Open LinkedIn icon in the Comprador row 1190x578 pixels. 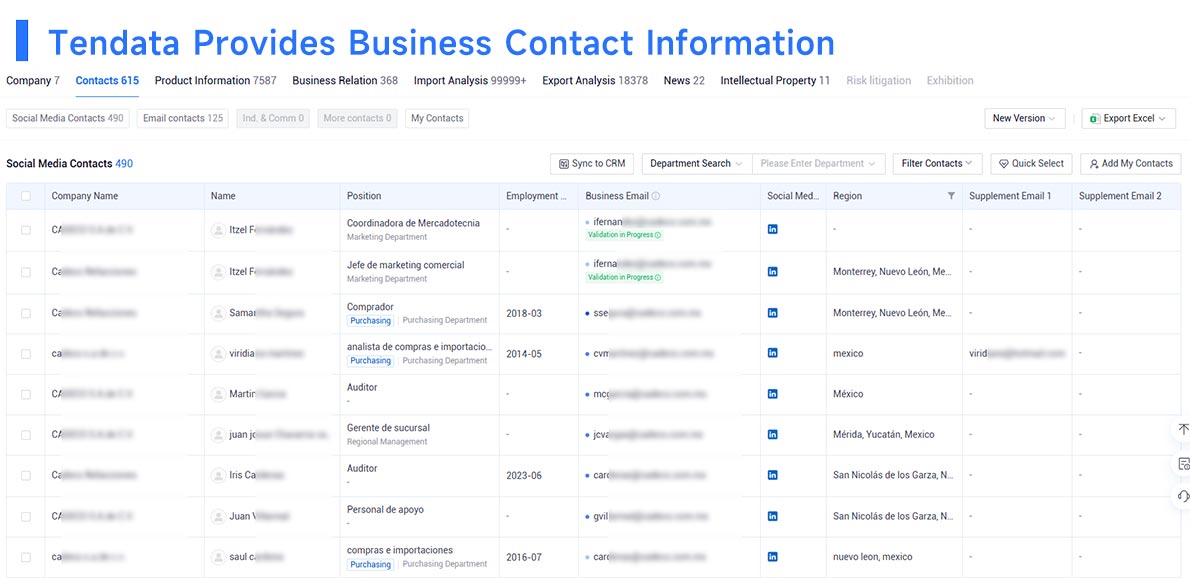pos(773,313)
